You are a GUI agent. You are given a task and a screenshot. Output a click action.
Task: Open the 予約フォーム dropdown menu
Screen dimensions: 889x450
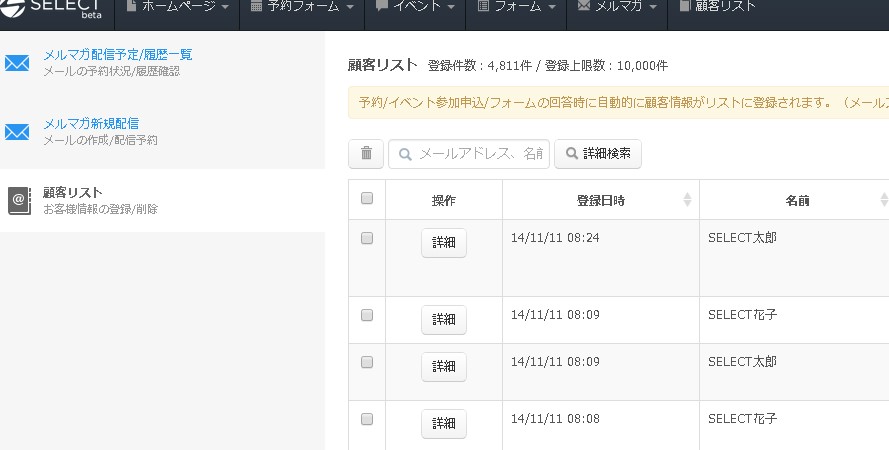(302, 7)
